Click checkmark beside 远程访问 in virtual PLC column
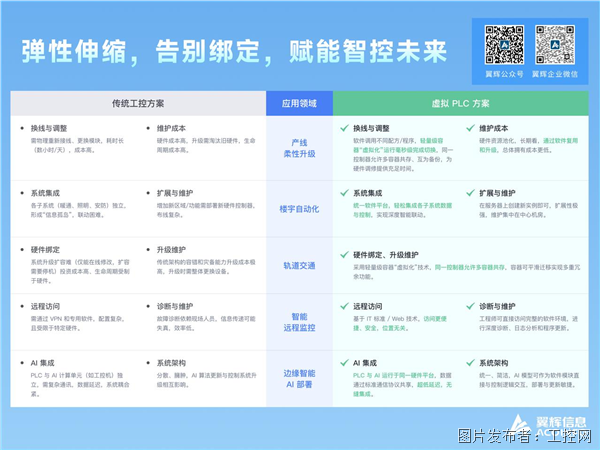 [343, 306]
